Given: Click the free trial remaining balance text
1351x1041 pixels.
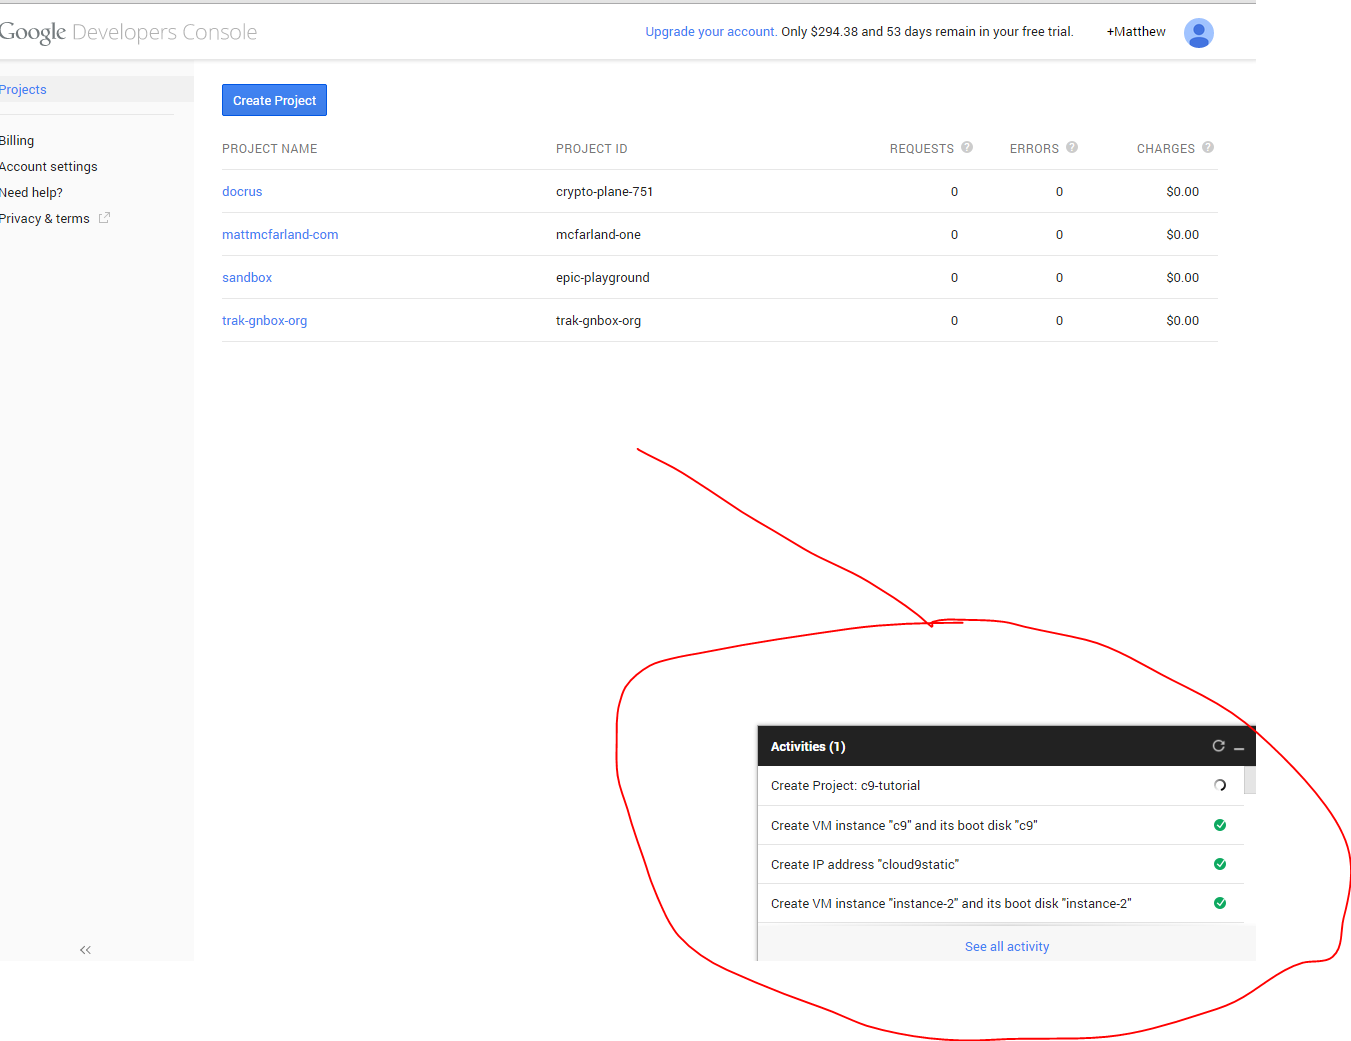Looking at the screenshot, I should 927,32.
